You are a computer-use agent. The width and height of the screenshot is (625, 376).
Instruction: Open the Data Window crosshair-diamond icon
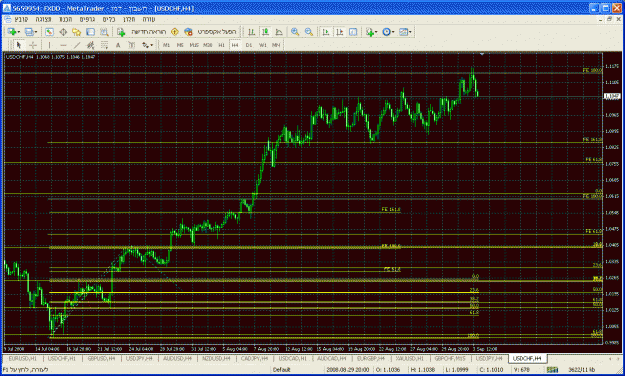63,32
